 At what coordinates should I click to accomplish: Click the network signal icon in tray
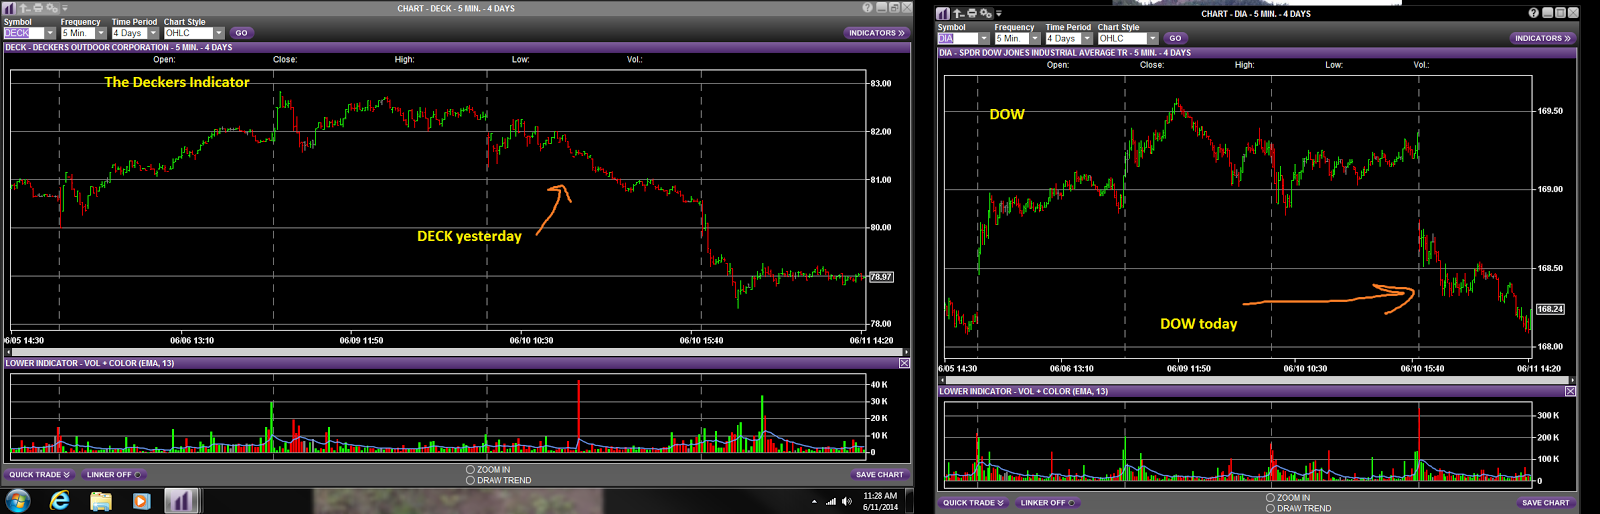tap(830, 501)
